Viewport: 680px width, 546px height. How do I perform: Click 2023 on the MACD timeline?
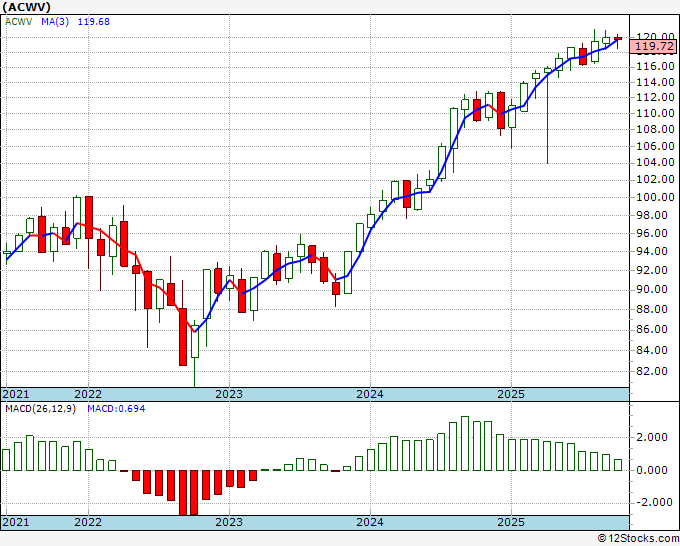229,522
